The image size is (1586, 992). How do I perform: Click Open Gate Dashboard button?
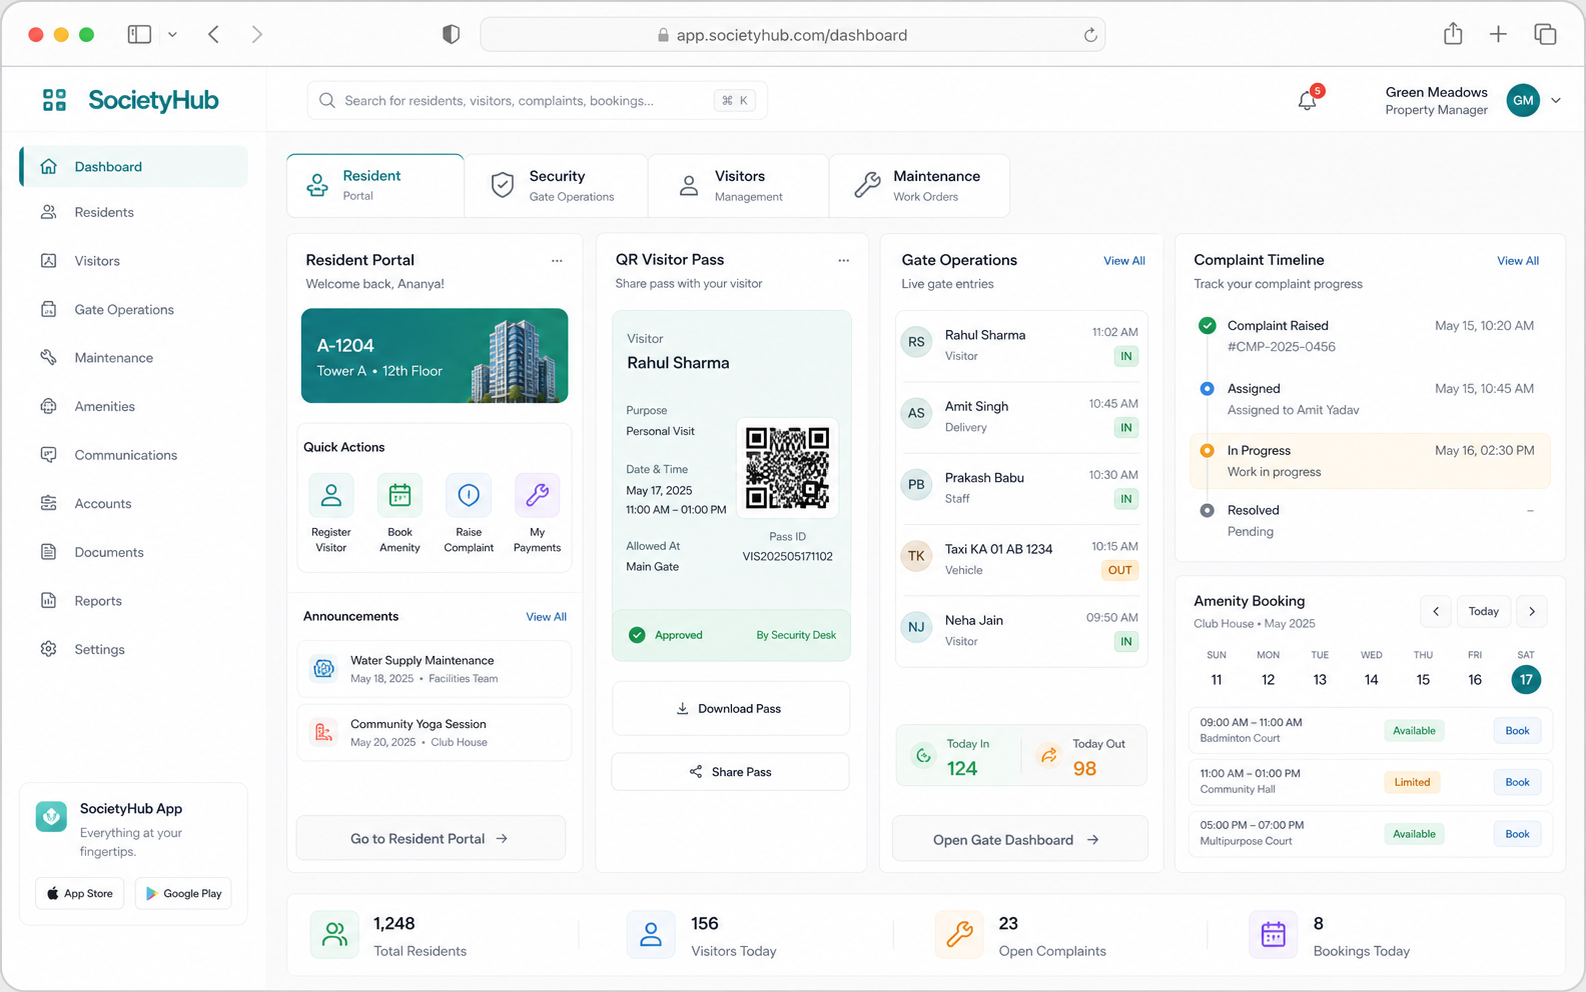coord(1019,839)
